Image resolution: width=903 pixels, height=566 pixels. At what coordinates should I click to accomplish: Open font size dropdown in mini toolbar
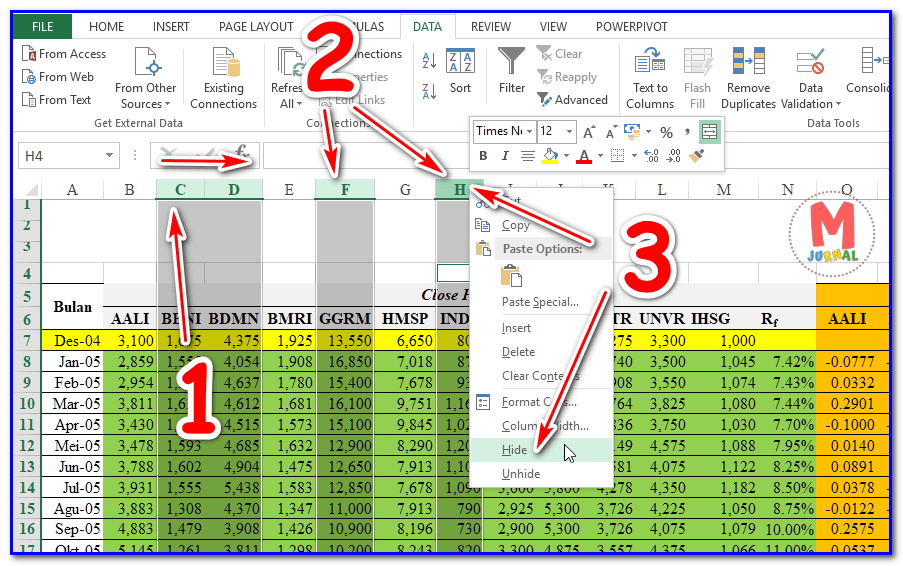[x=570, y=132]
